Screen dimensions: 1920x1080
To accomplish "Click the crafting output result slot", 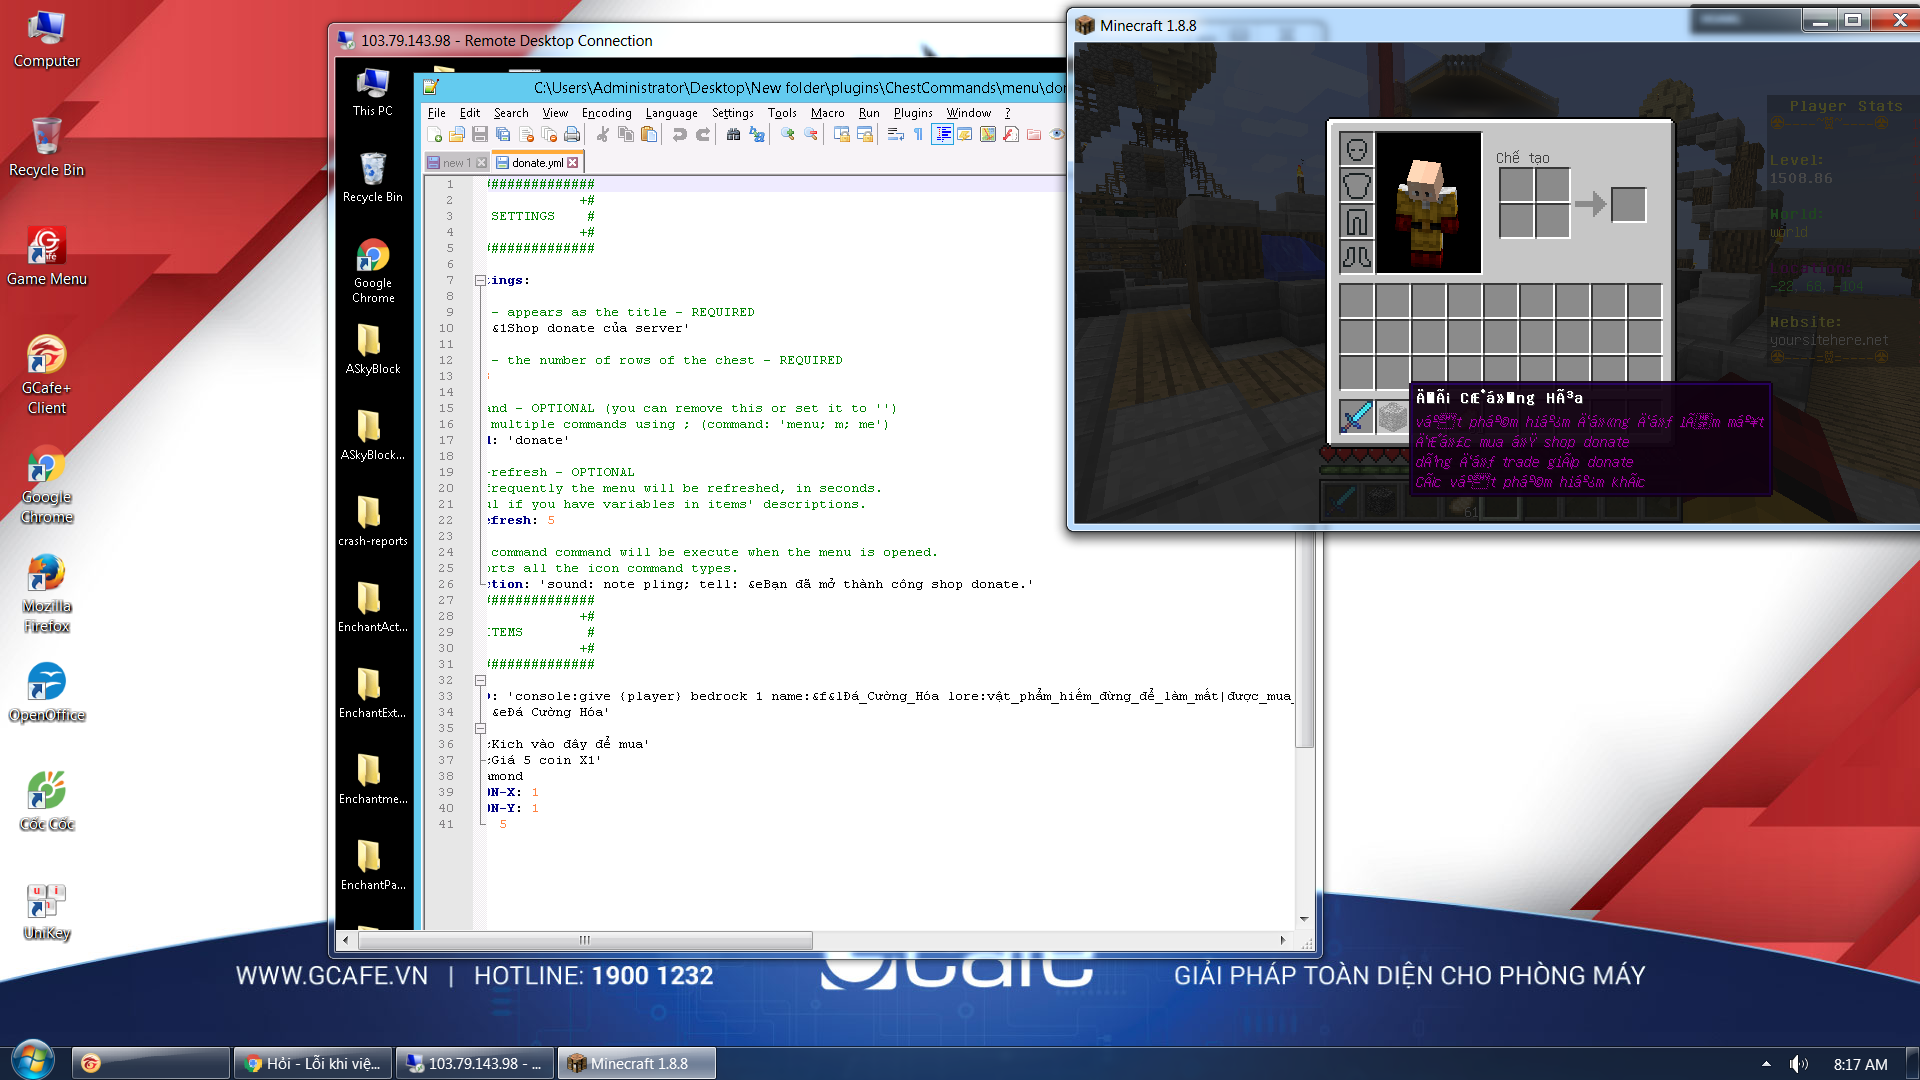I will tap(1628, 205).
